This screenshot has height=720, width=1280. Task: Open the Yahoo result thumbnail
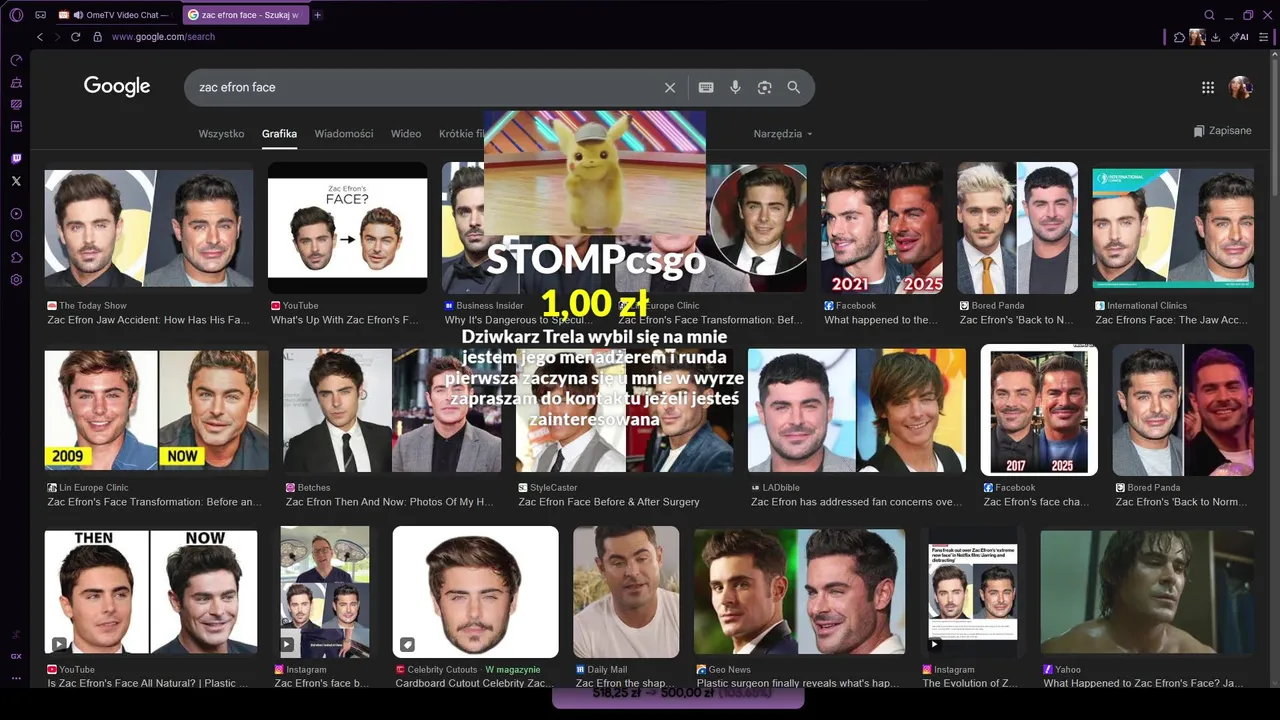click(1147, 592)
